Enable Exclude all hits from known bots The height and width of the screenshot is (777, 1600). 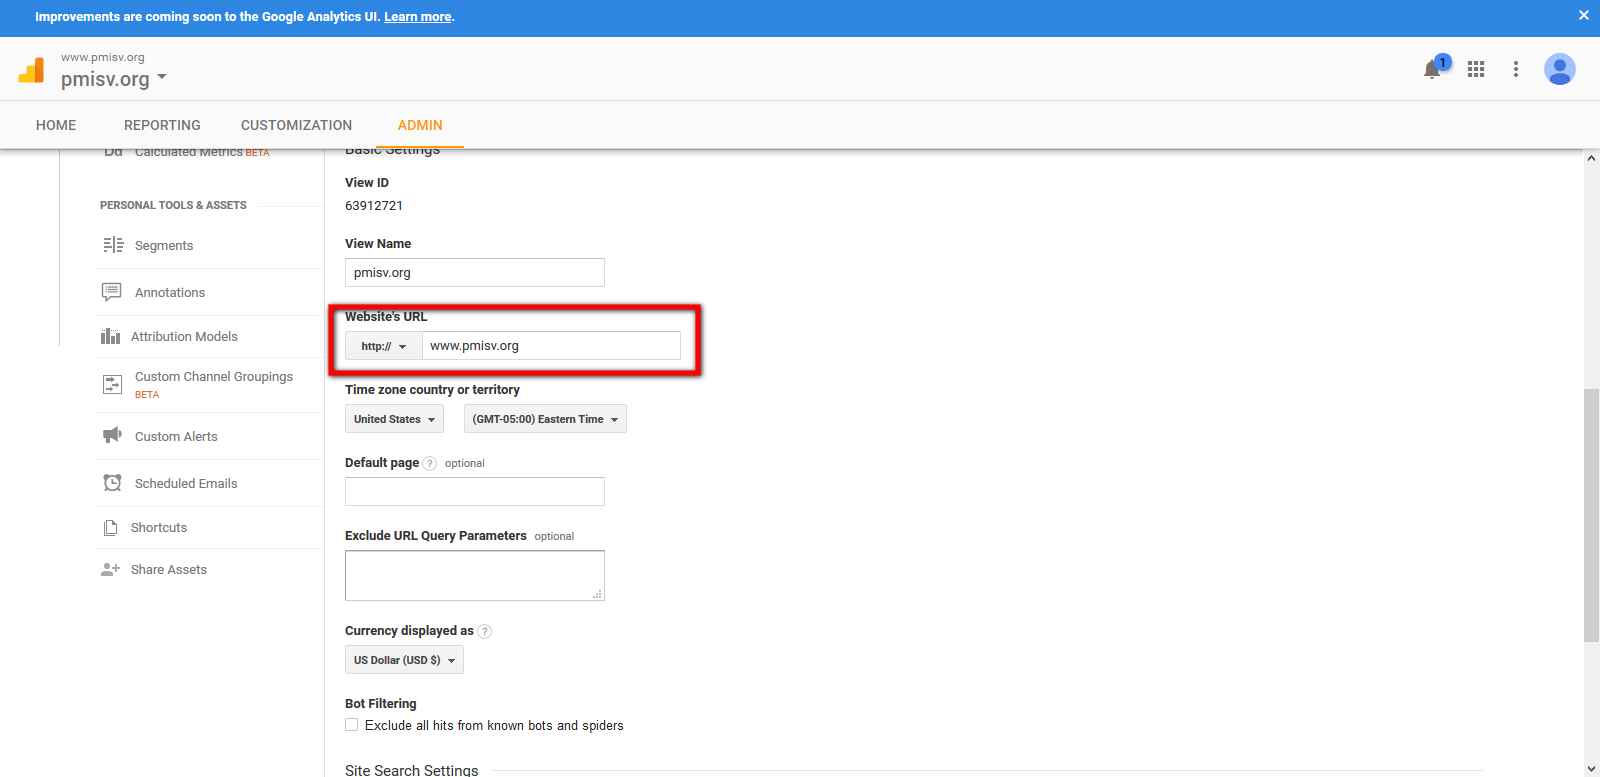pos(352,725)
